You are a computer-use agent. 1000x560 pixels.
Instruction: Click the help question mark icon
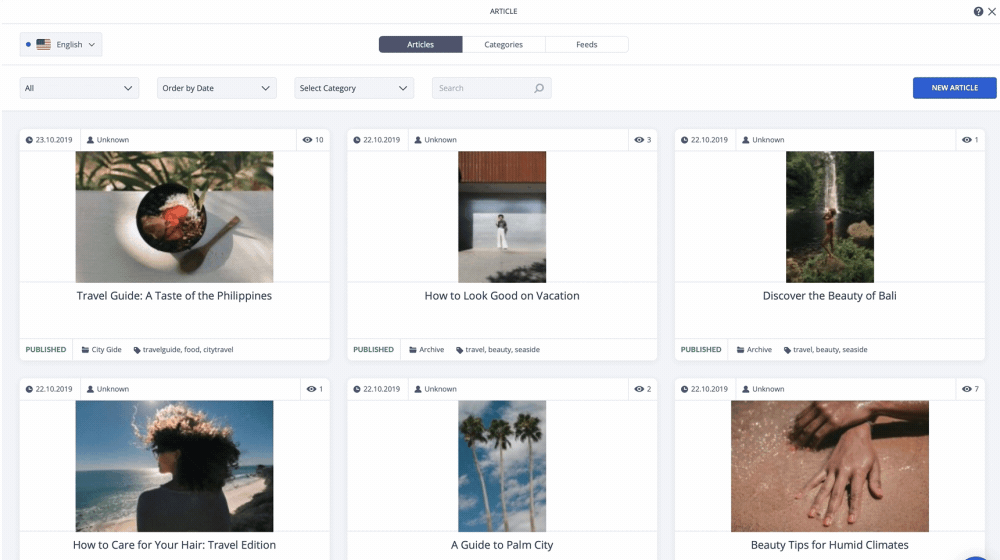[x=978, y=11]
